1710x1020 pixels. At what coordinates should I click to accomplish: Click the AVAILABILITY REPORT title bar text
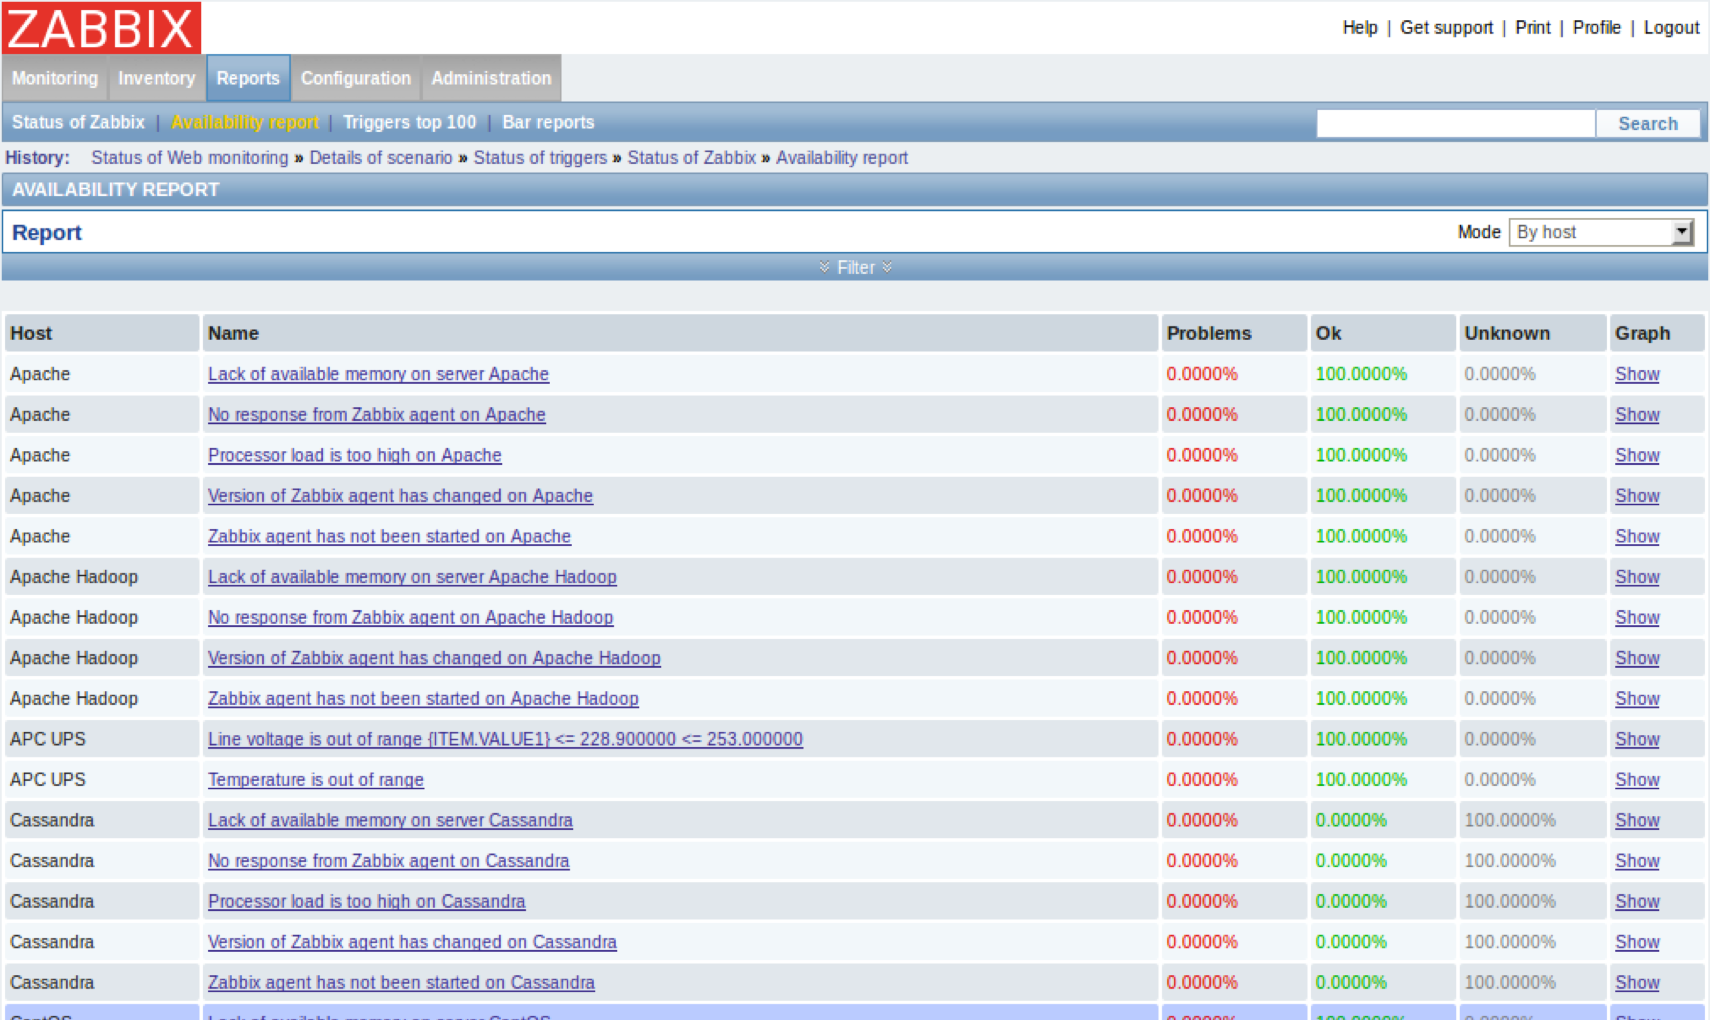(x=115, y=190)
